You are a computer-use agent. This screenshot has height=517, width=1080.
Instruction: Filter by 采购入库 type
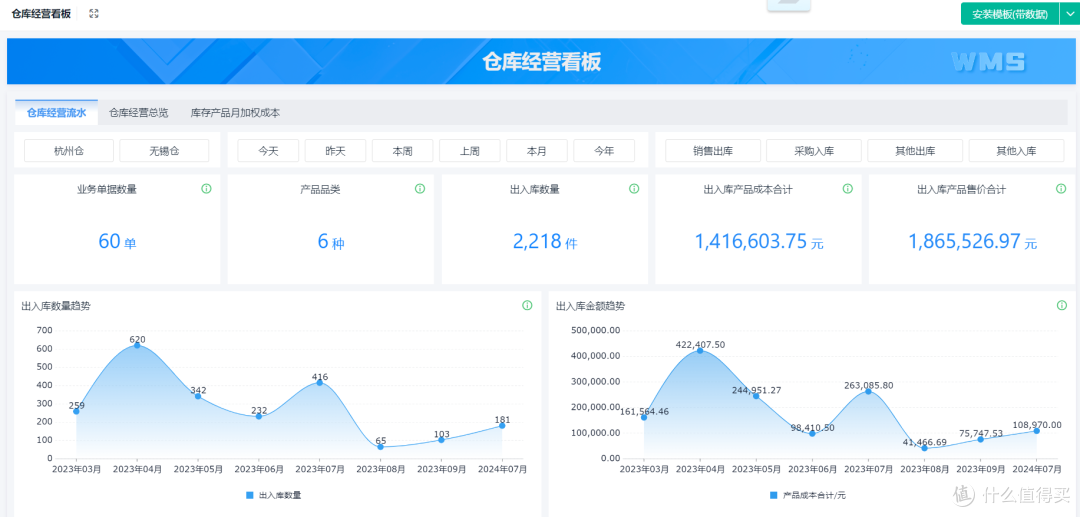tap(814, 151)
